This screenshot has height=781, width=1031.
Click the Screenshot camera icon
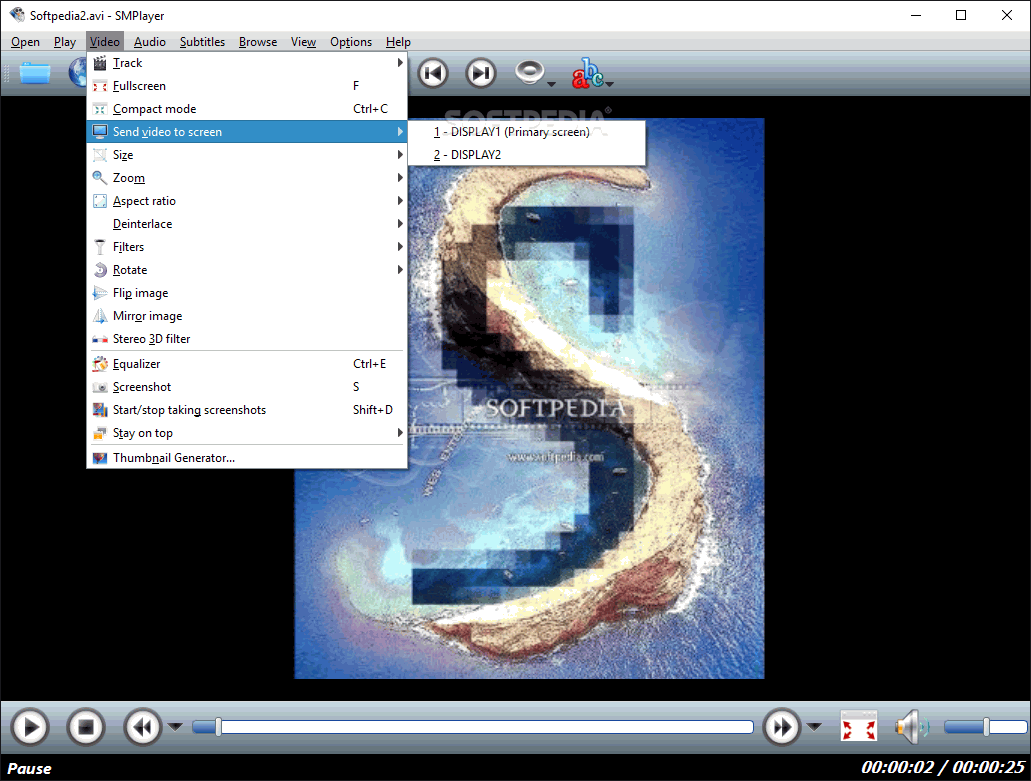[x=100, y=387]
